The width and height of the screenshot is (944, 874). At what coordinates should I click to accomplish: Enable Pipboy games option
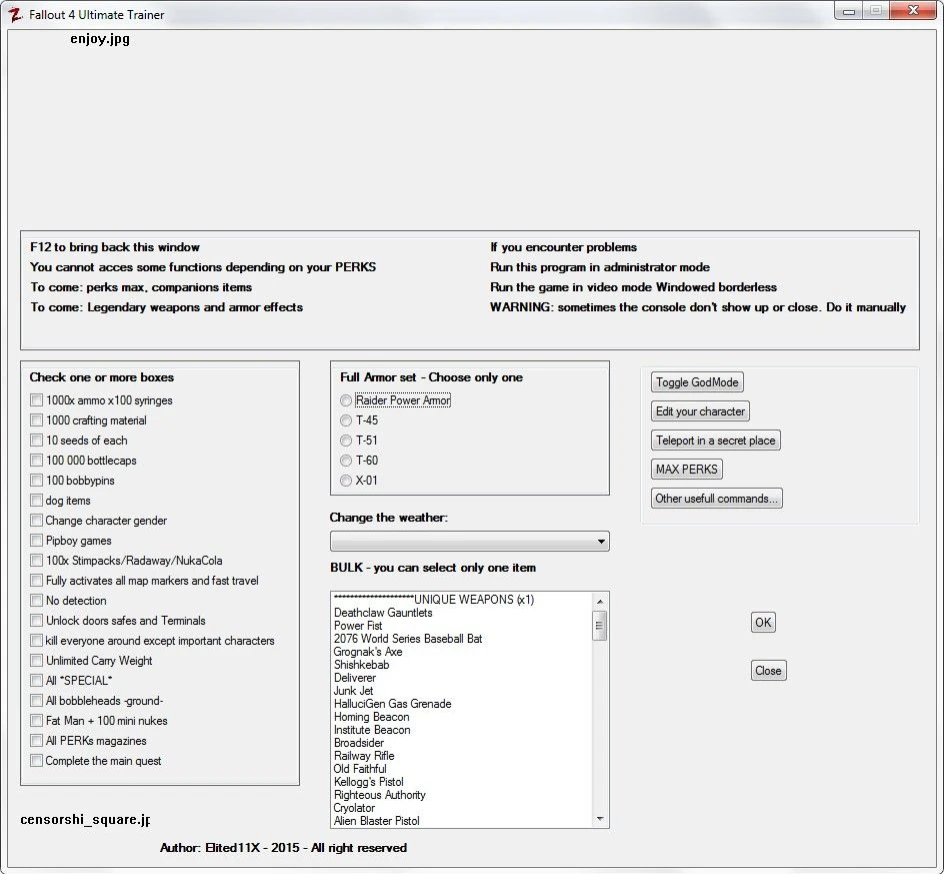tap(37, 541)
